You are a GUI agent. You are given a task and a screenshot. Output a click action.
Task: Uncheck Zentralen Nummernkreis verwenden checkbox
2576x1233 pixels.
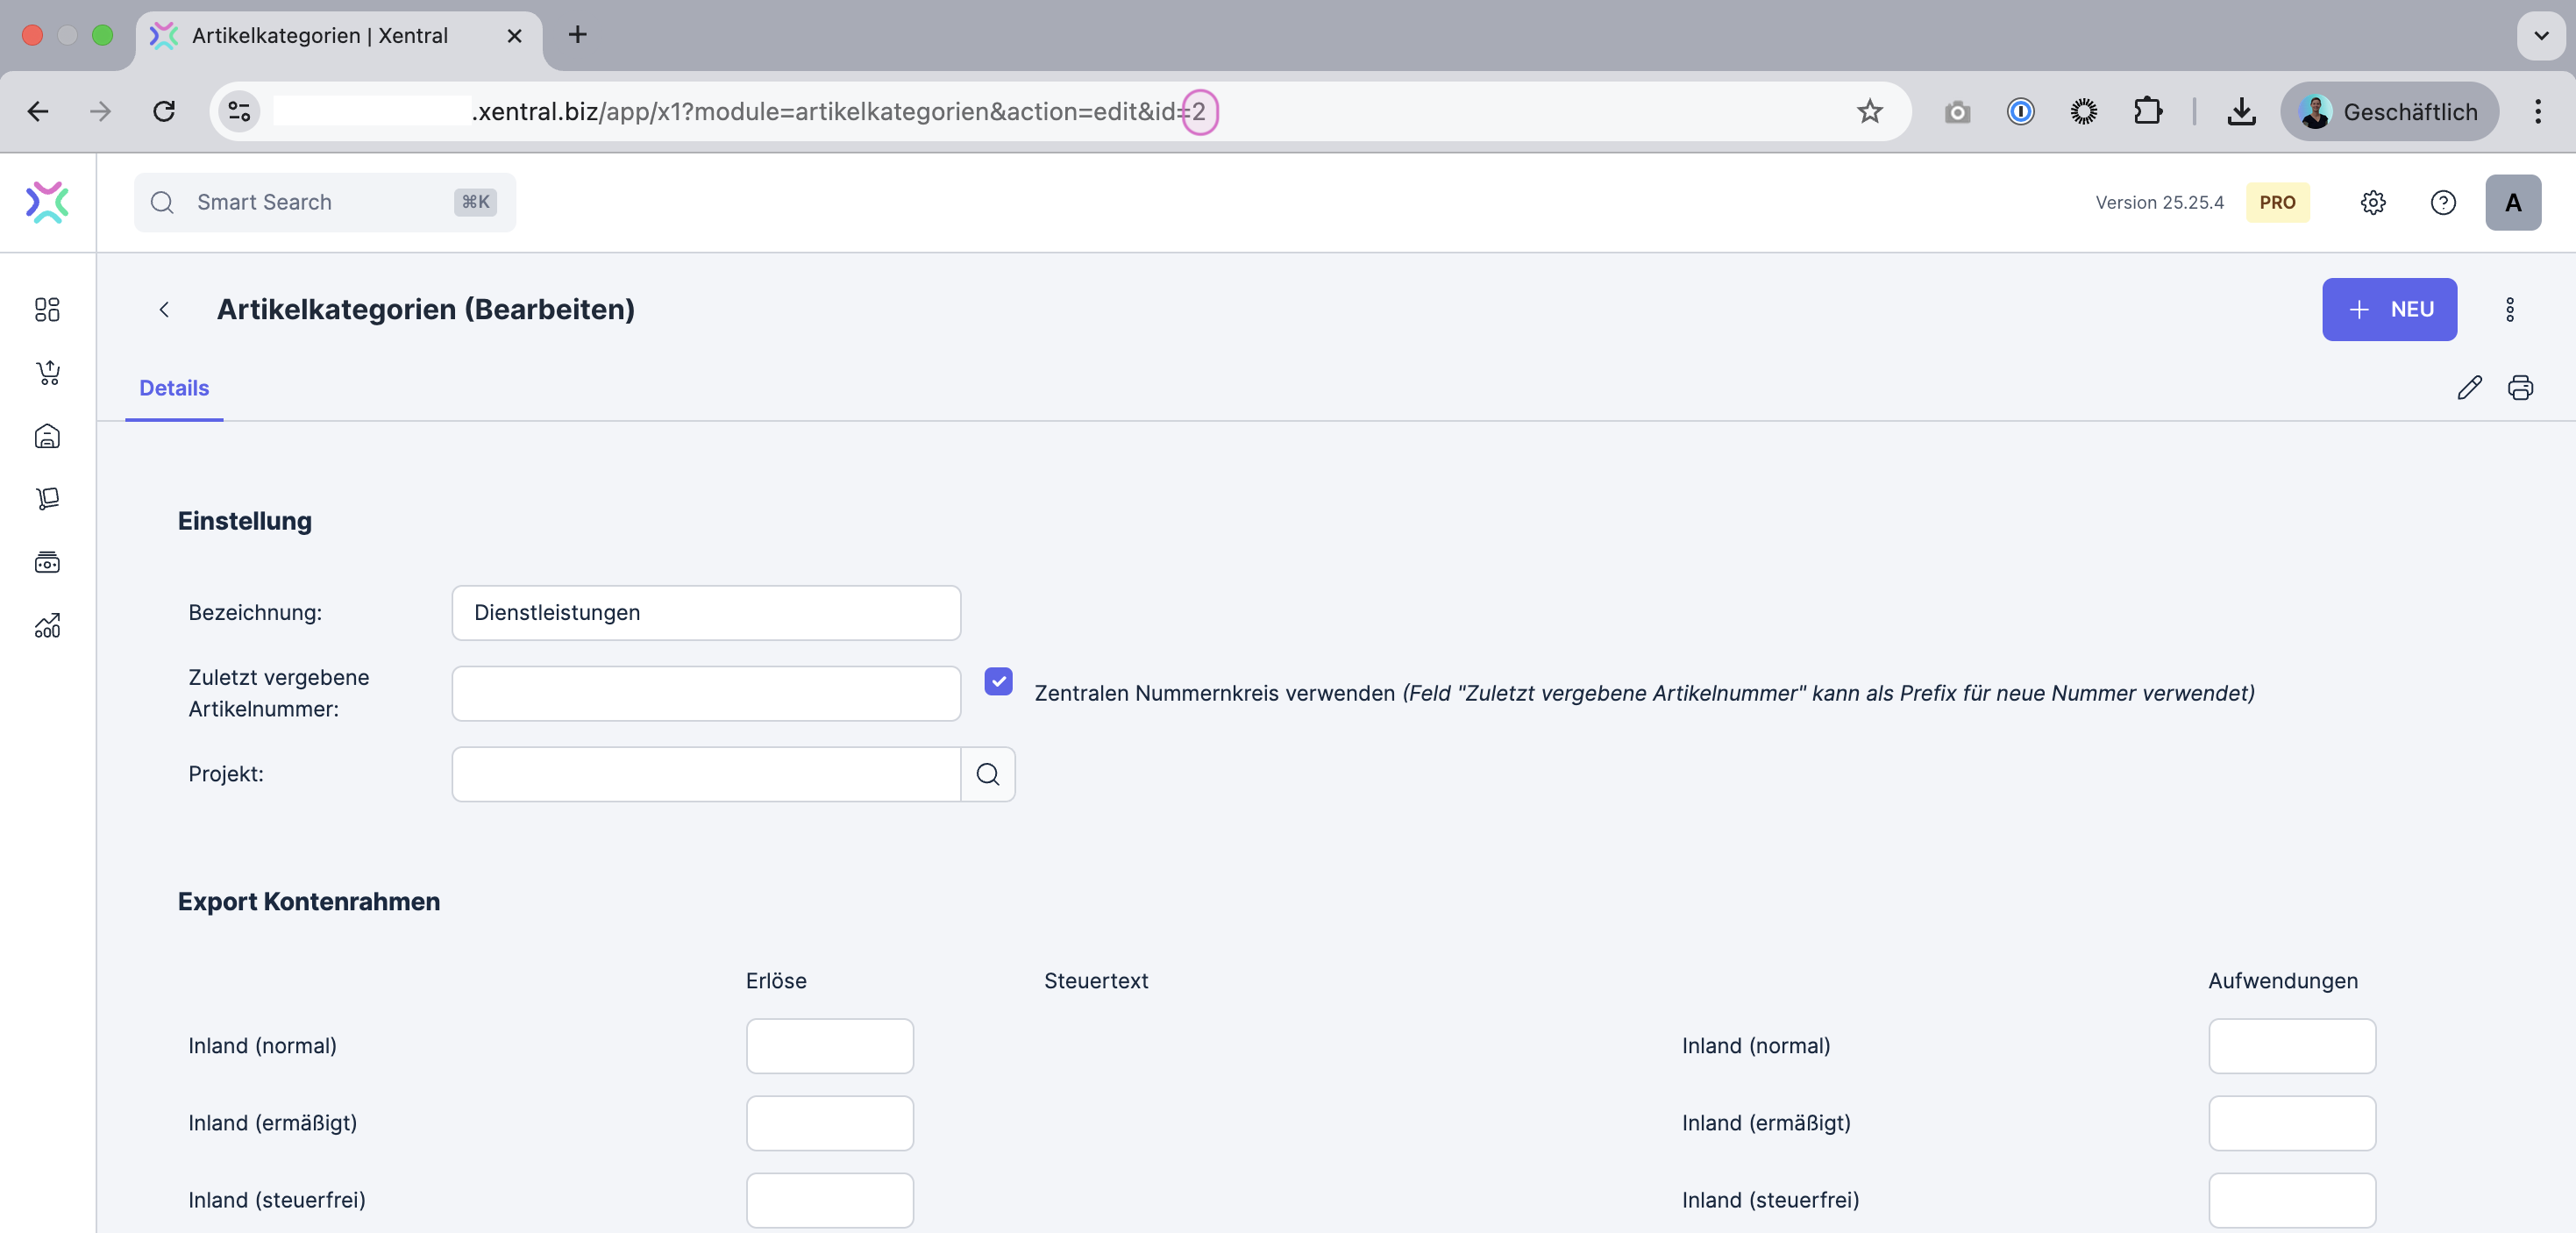pos(997,681)
